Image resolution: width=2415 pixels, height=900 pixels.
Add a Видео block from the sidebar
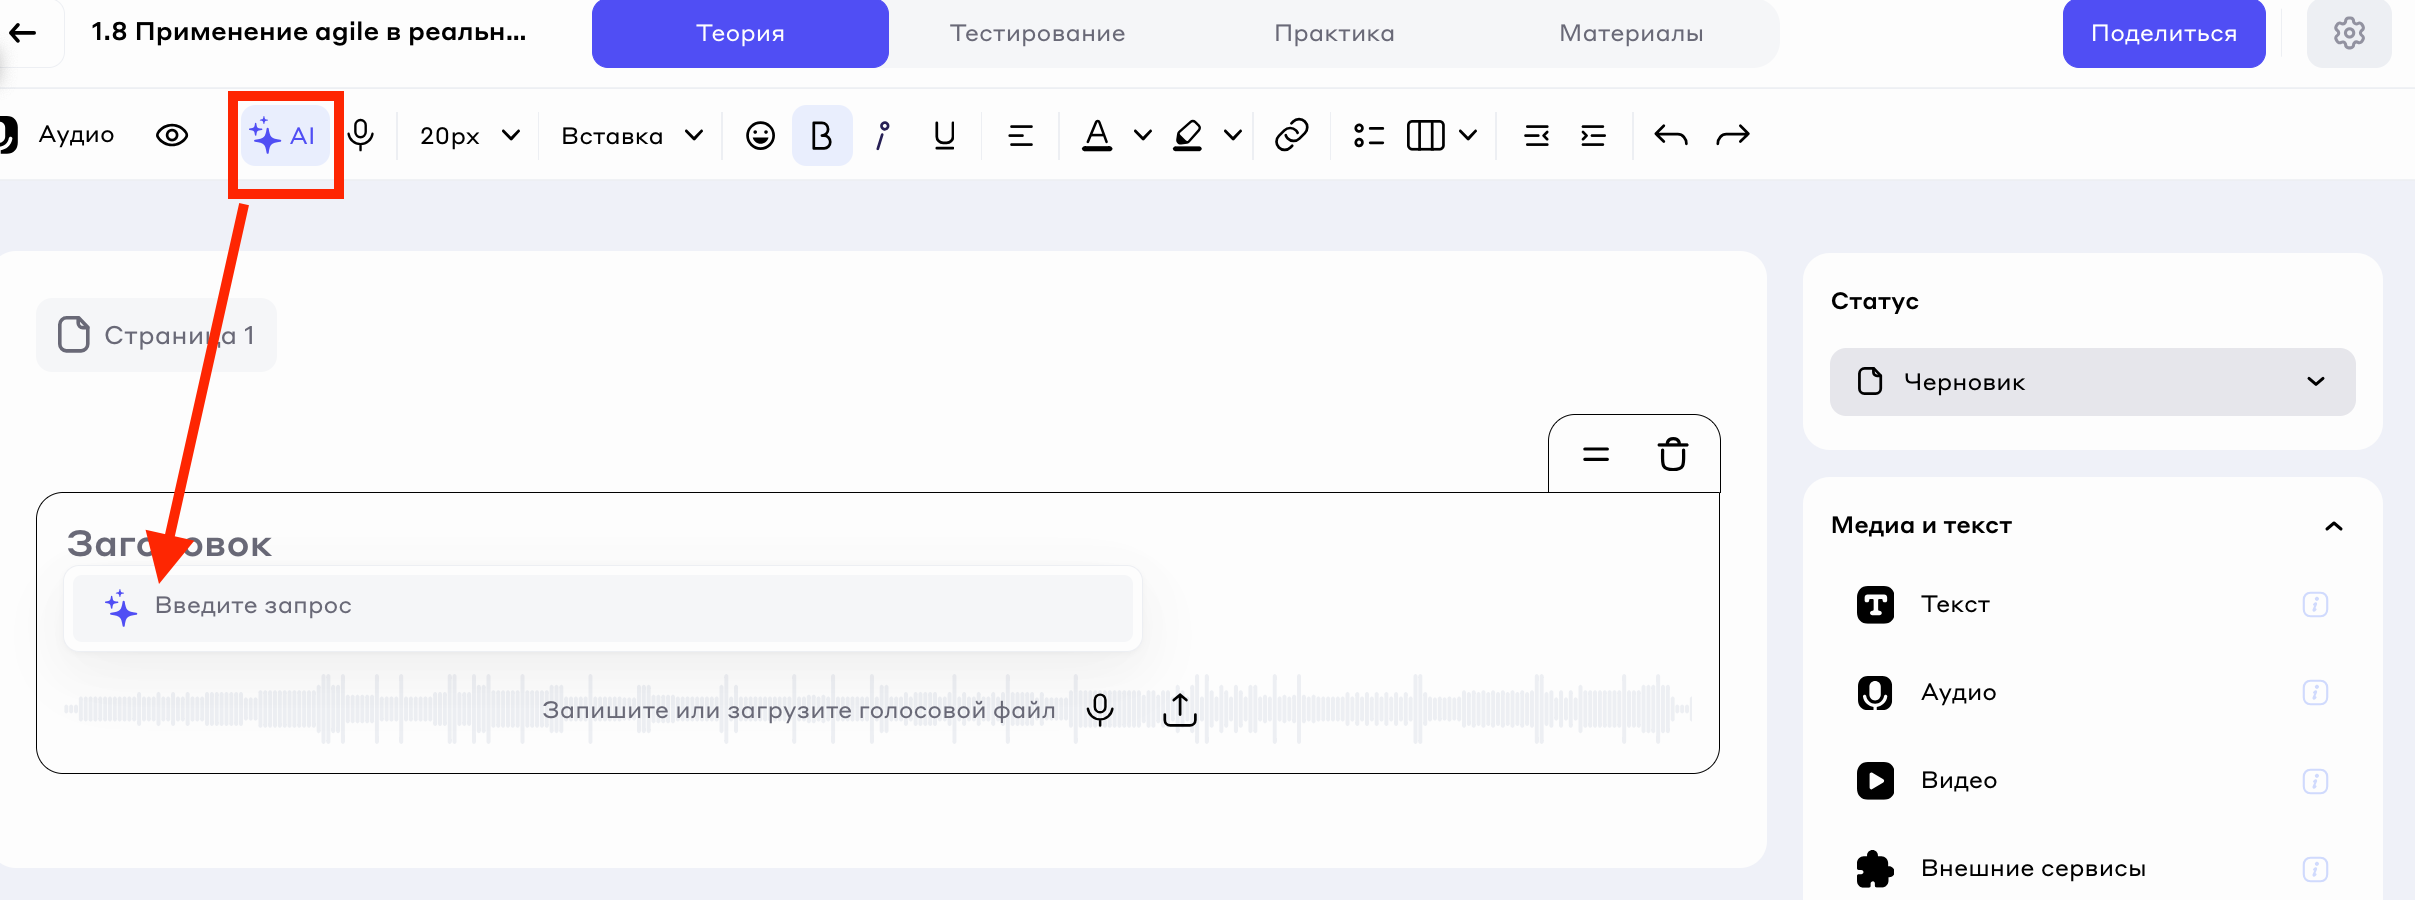pos(1958,780)
